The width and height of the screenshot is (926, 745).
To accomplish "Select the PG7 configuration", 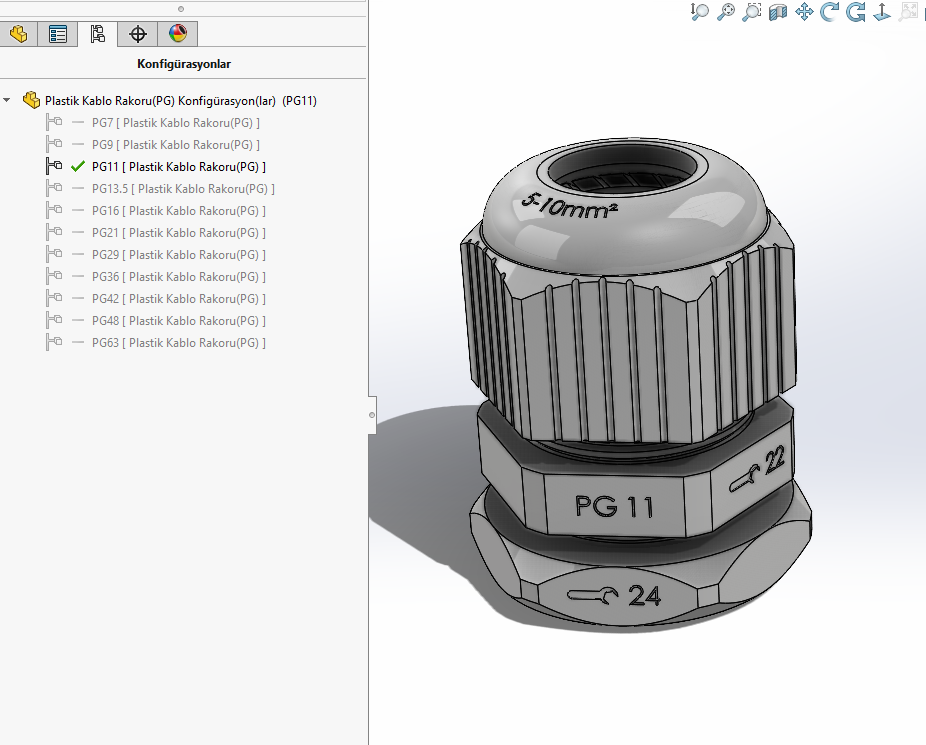I will click(175, 123).
